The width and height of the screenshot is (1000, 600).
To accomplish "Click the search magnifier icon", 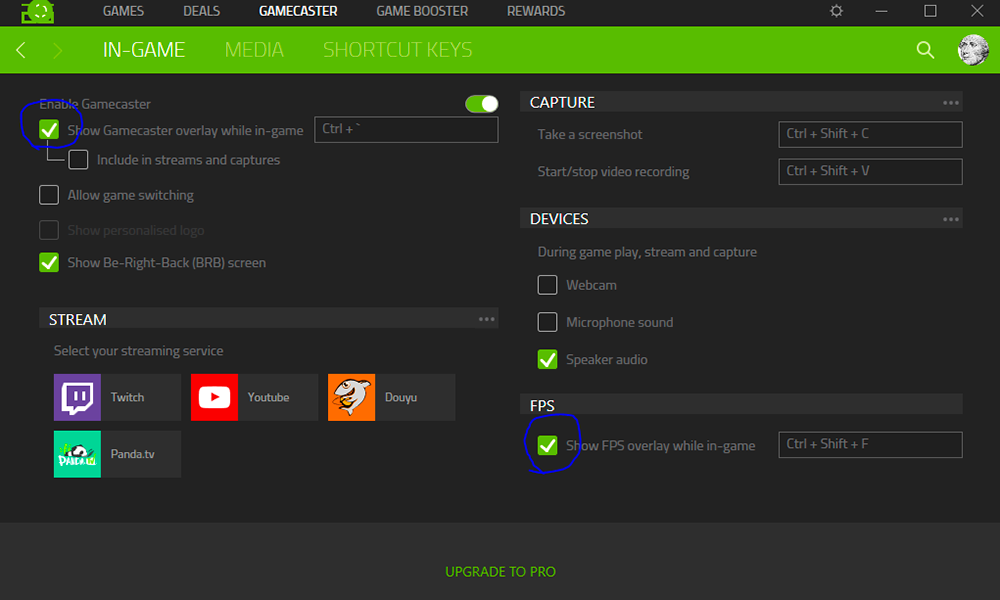I will [x=925, y=50].
